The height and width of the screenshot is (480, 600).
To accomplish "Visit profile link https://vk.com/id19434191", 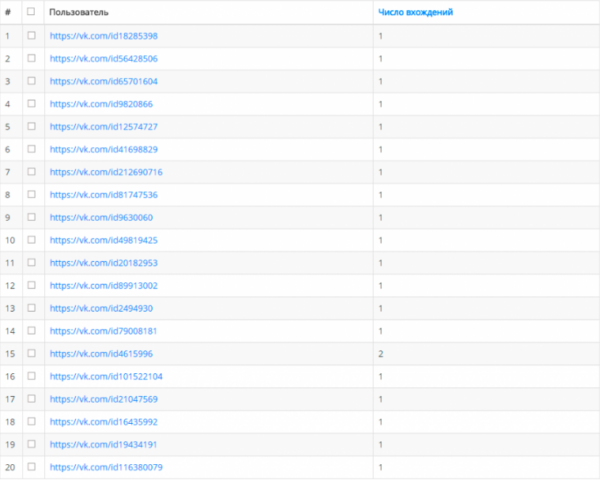I will (x=104, y=444).
